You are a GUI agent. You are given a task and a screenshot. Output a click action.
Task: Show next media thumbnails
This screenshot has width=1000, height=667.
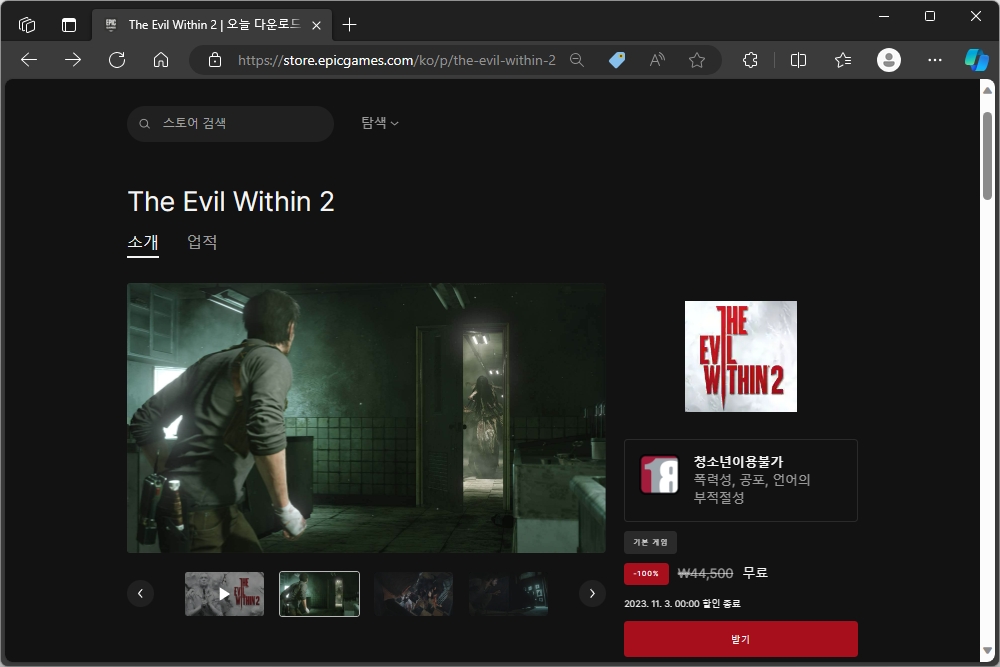click(x=592, y=594)
